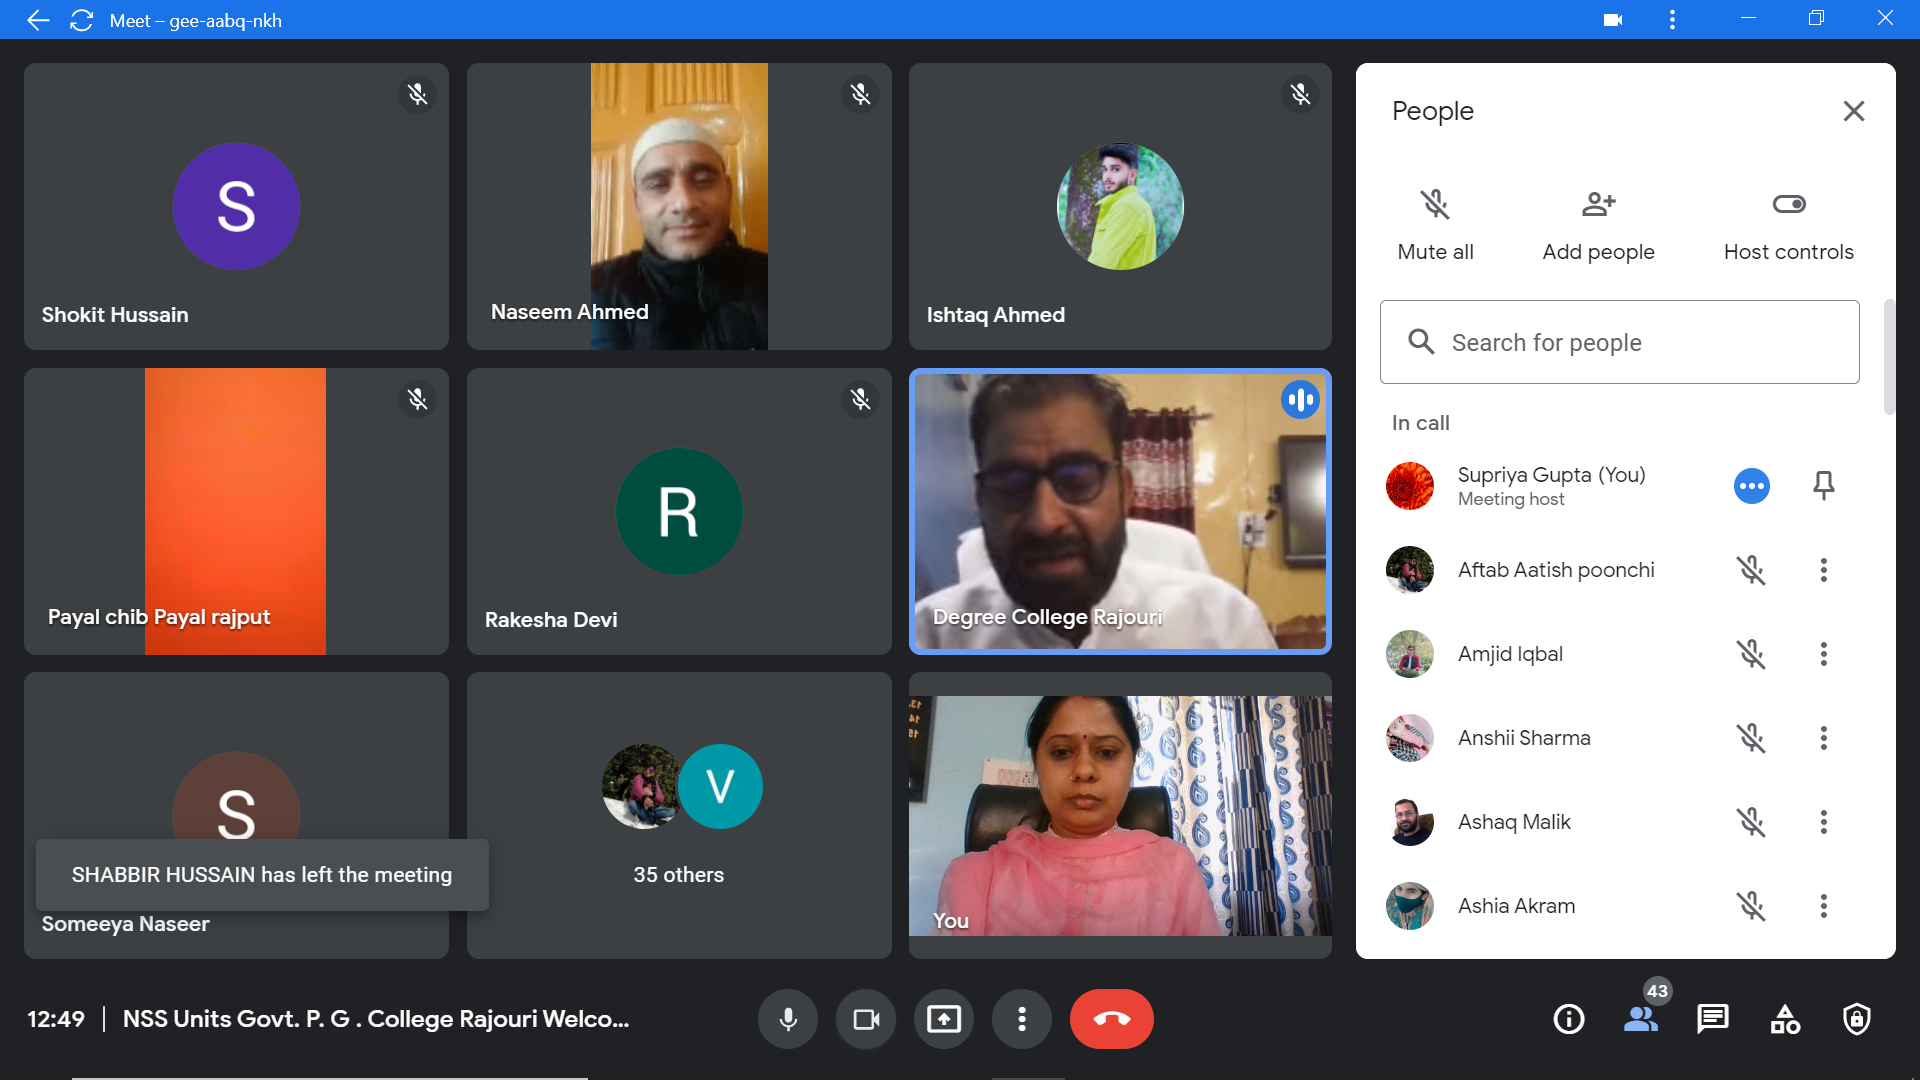Open the three-dot menu beside Ashaq Malik
The width and height of the screenshot is (1920, 1080).
[x=1823, y=822]
